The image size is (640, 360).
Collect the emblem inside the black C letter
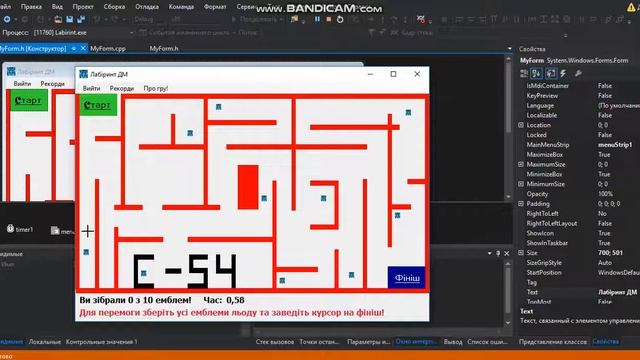click(143, 273)
